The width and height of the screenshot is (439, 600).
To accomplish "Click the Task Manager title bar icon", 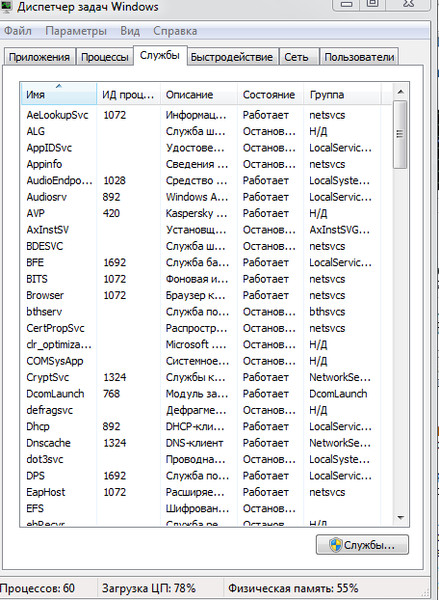I will 6,6.
